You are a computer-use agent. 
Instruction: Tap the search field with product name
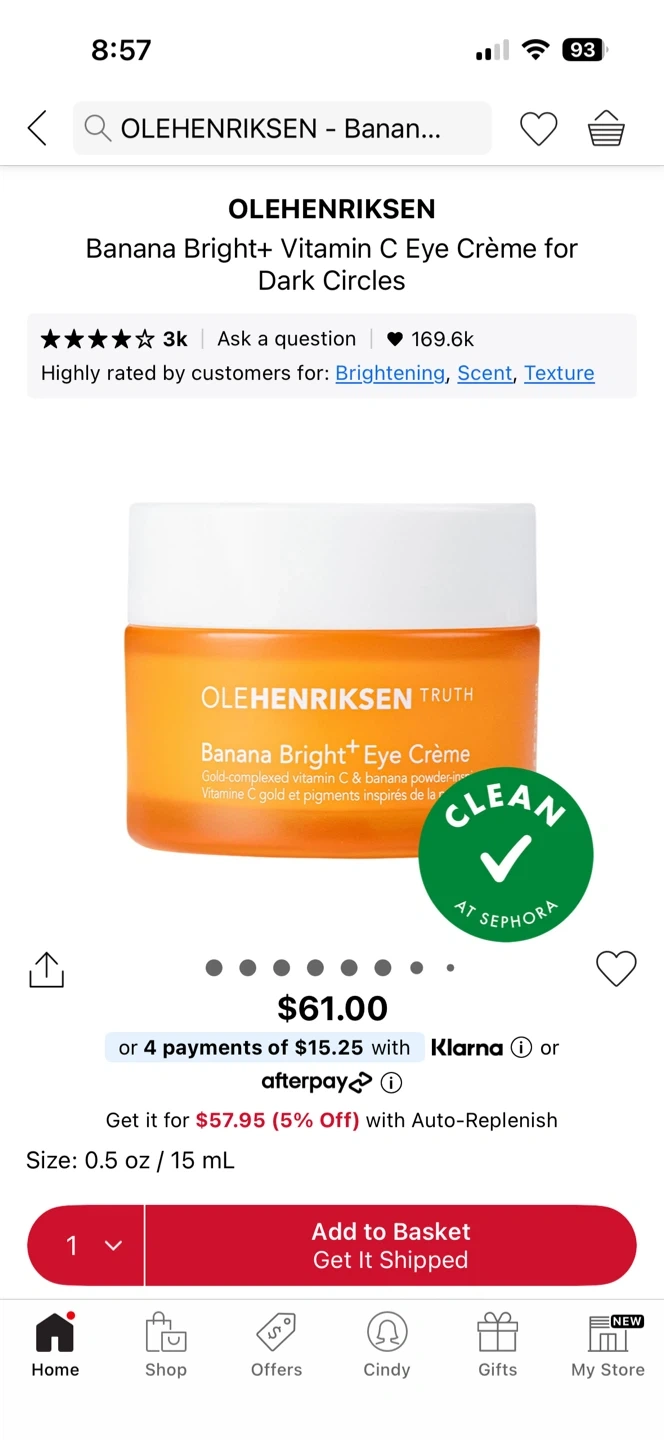282,128
